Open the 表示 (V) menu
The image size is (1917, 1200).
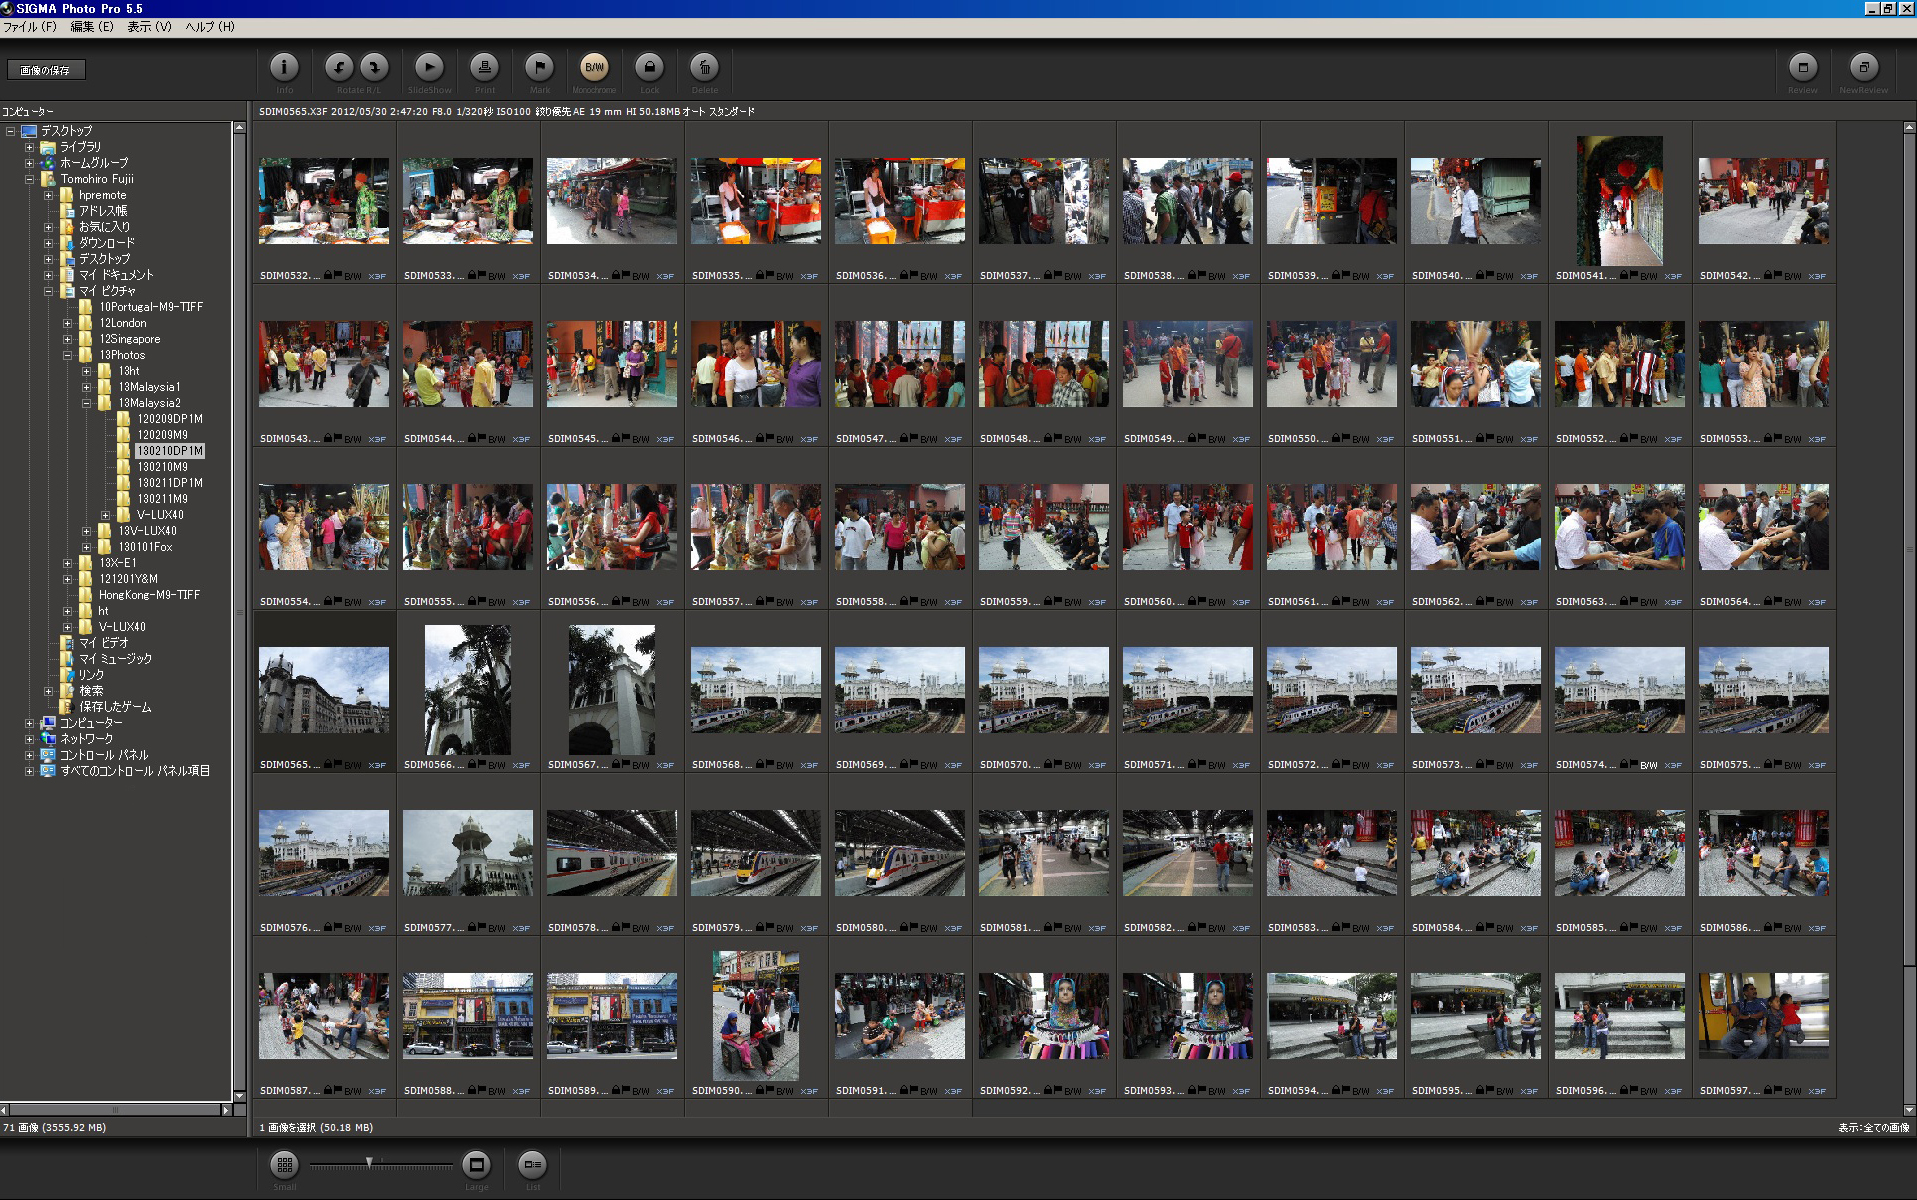(149, 27)
